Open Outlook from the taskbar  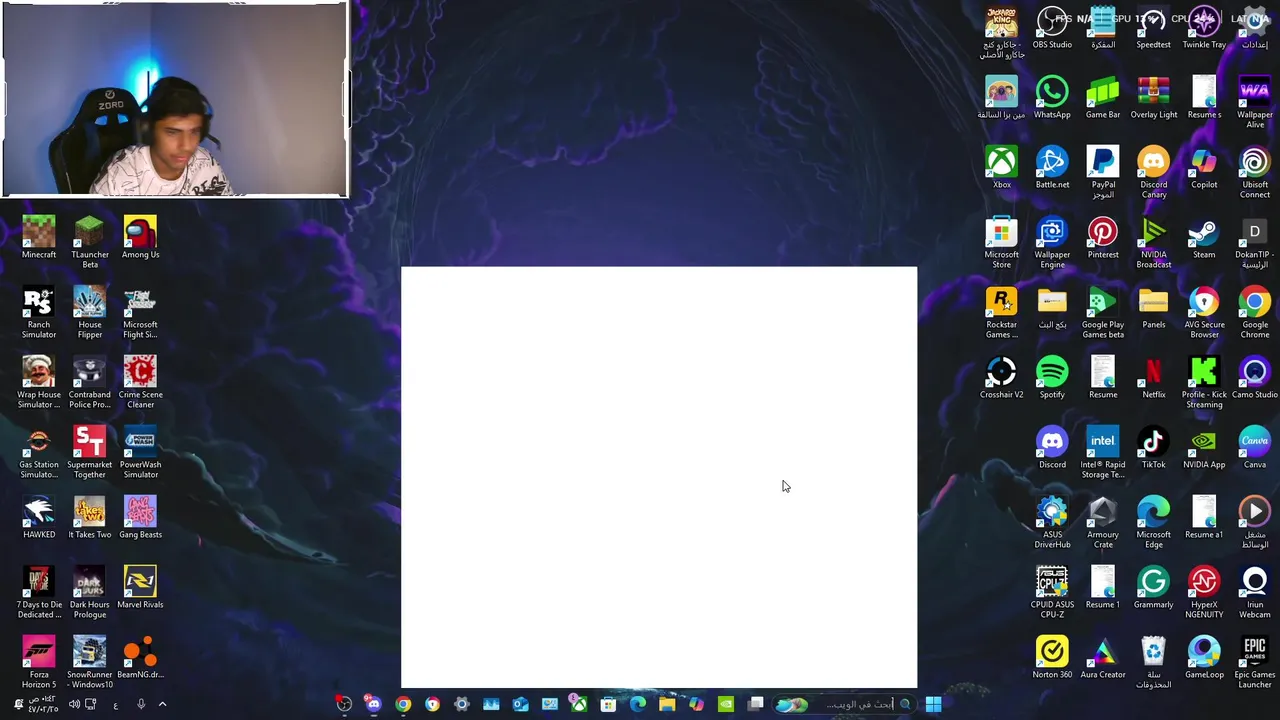(x=520, y=704)
